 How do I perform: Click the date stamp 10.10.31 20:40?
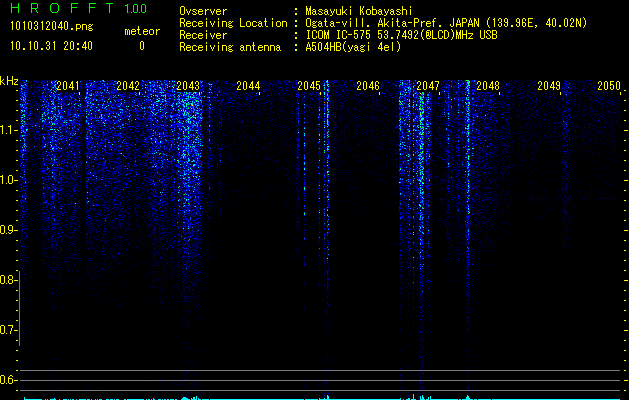click(51, 46)
